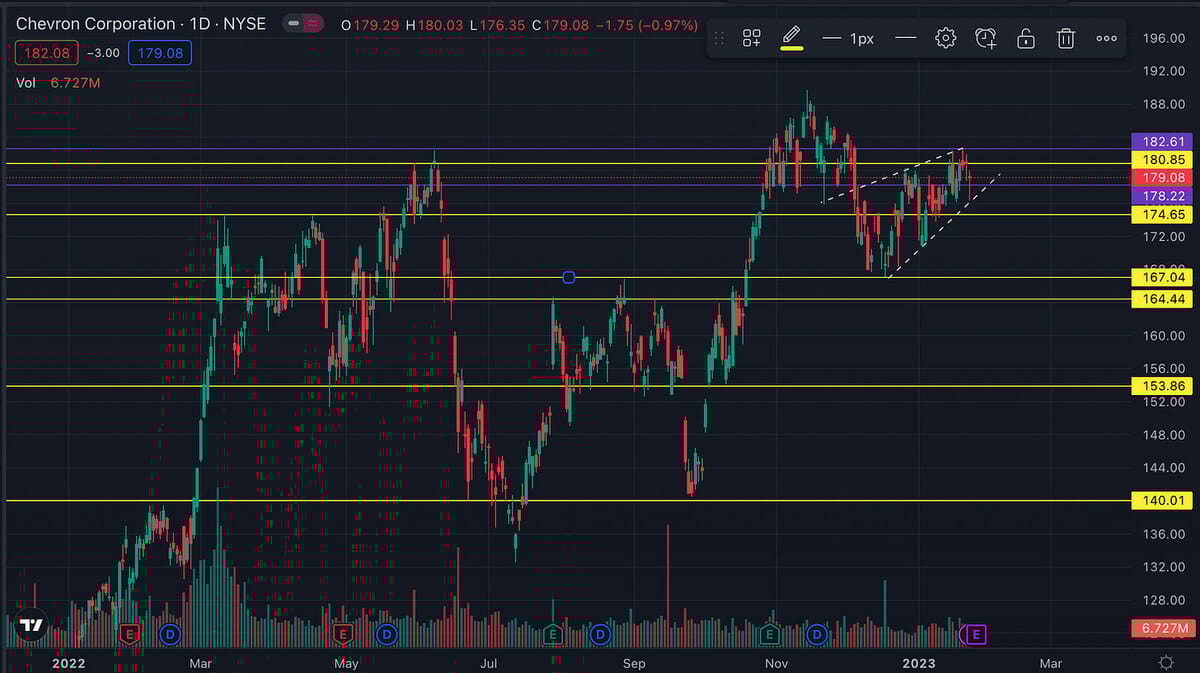Open the dividend marker right of November 2022
Image resolution: width=1200 pixels, height=673 pixels.
click(x=818, y=634)
